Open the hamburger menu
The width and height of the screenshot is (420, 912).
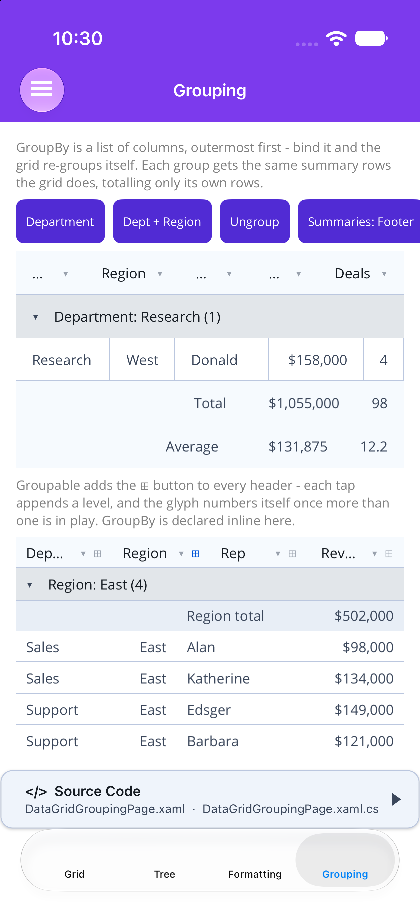pos(42,90)
